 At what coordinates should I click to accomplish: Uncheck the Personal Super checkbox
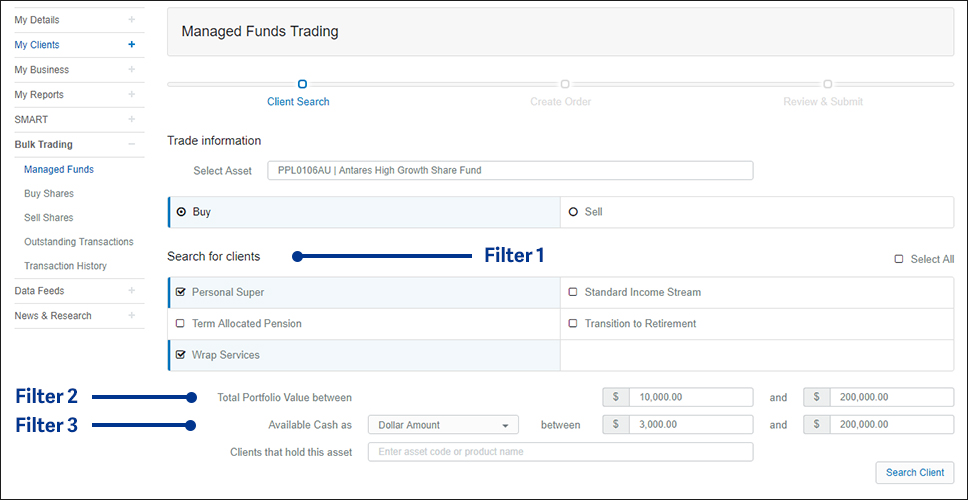click(180, 292)
